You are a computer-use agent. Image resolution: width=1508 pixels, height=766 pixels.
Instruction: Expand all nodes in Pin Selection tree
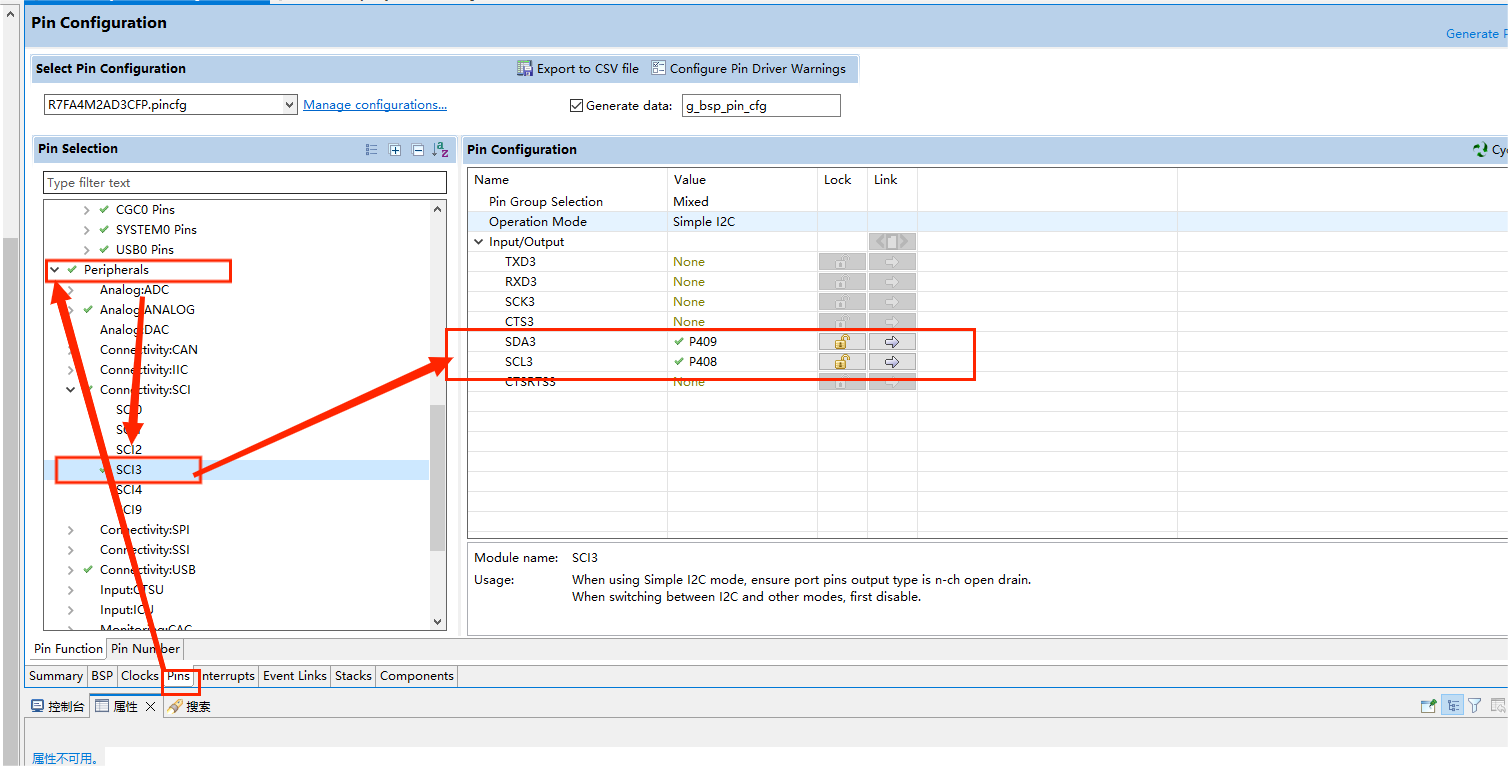pos(395,149)
